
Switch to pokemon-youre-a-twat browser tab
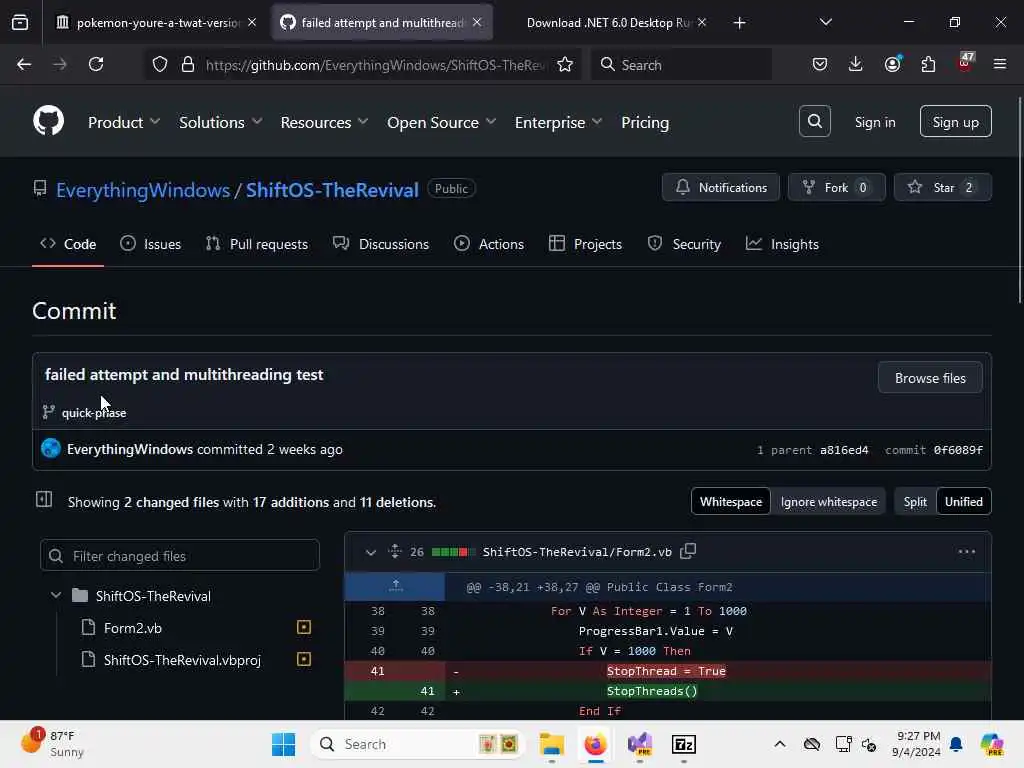pos(155,23)
